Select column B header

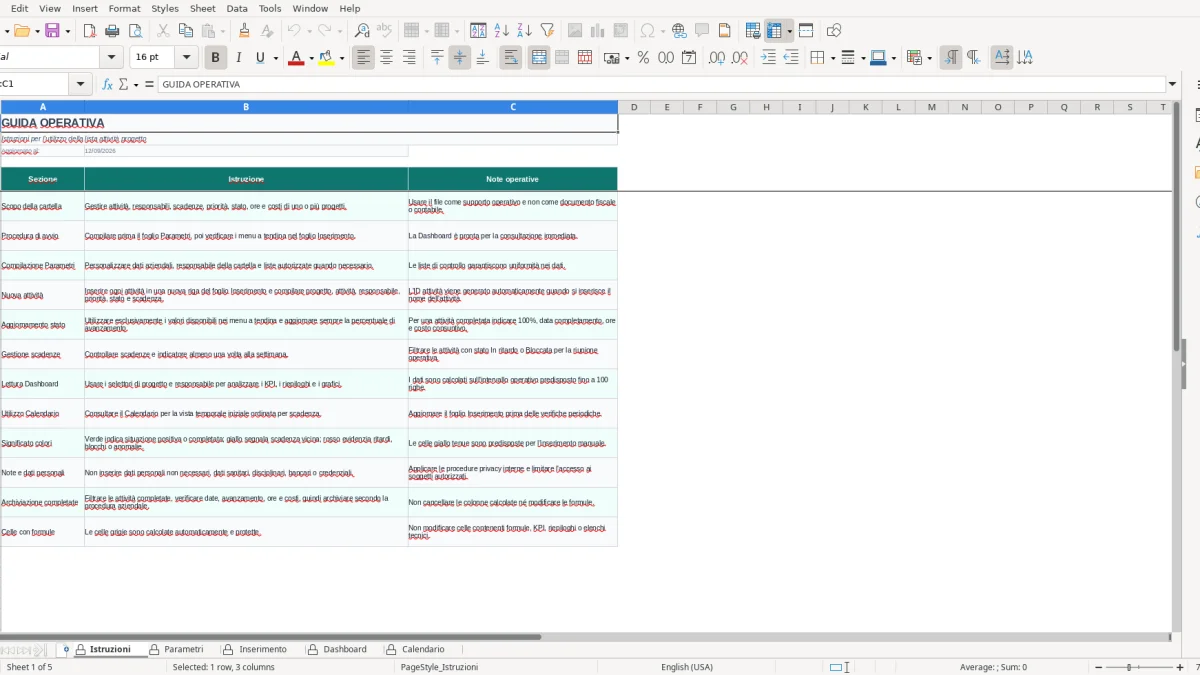[246, 107]
